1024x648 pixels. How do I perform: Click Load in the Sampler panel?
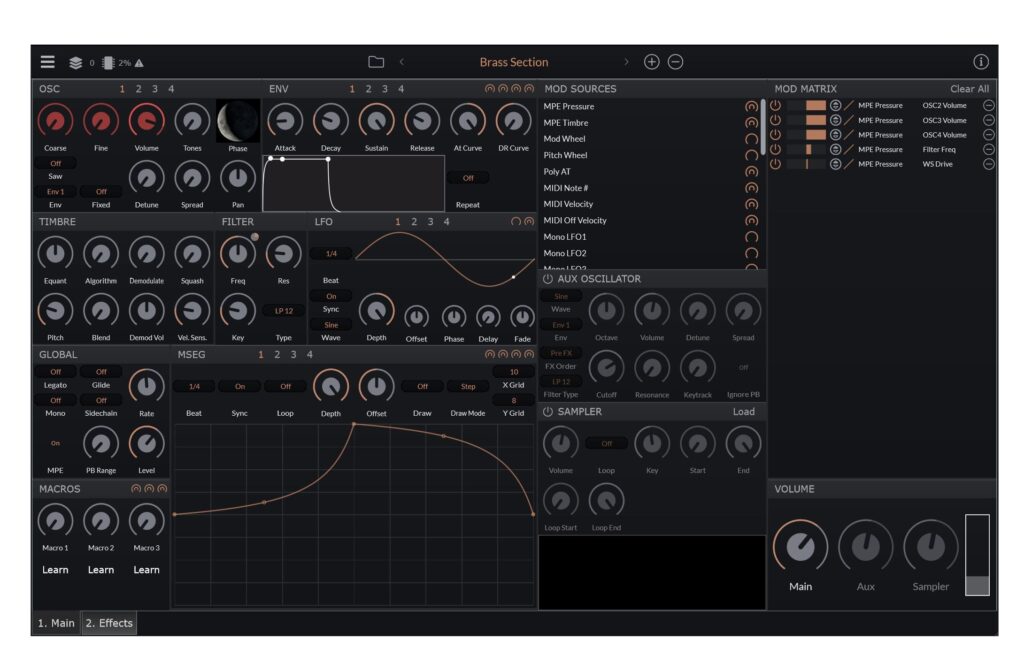(744, 410)
